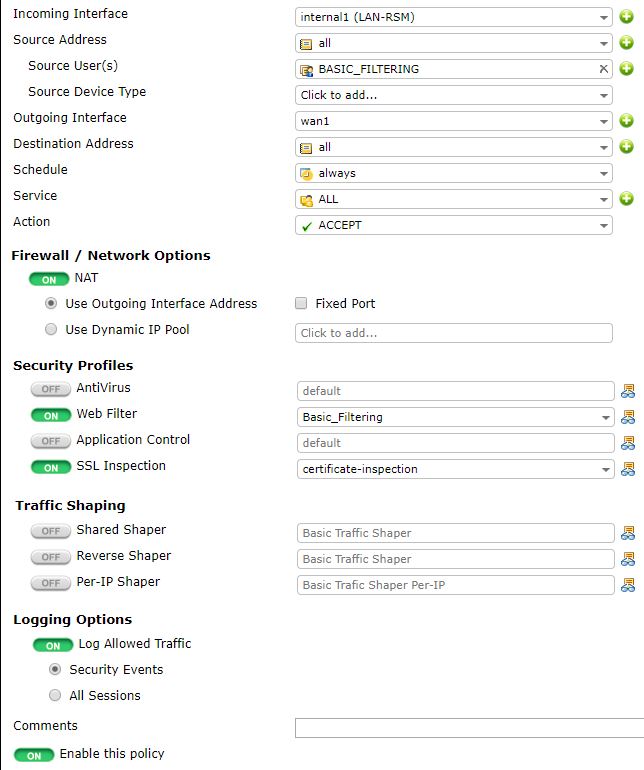Open the Action ACCEPT dropdown
644x770 pixels.
454,226
